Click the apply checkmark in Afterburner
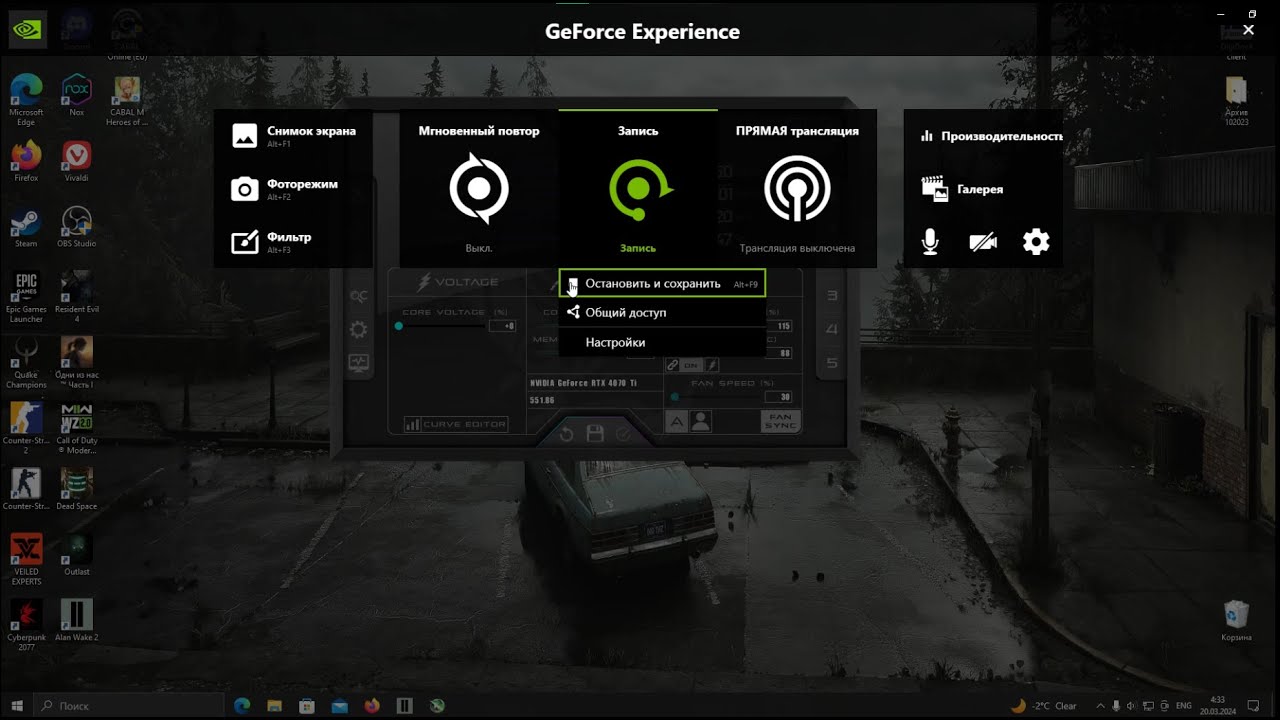Viewport: 1280px width, 720px height. click(624, 434)
